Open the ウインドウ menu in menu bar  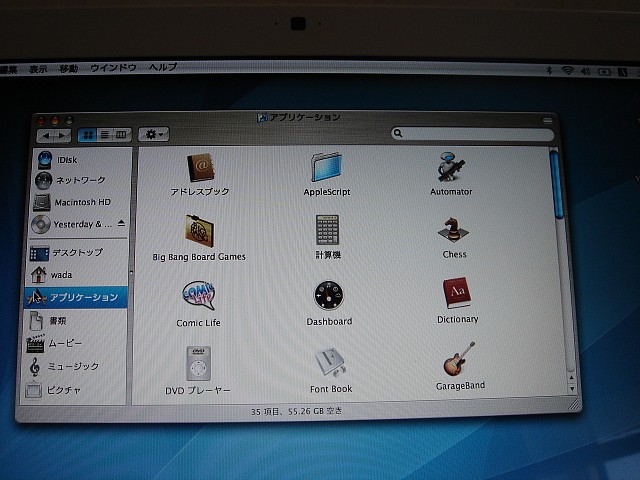[113, 68]
